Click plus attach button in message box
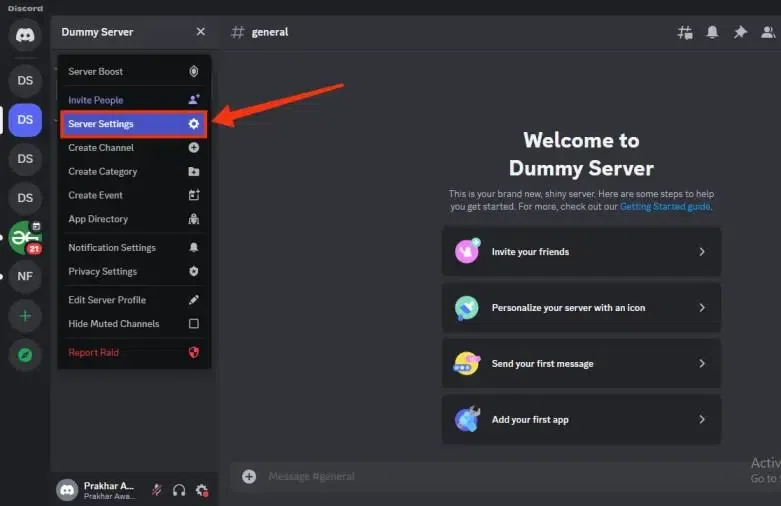 [249, 477]
